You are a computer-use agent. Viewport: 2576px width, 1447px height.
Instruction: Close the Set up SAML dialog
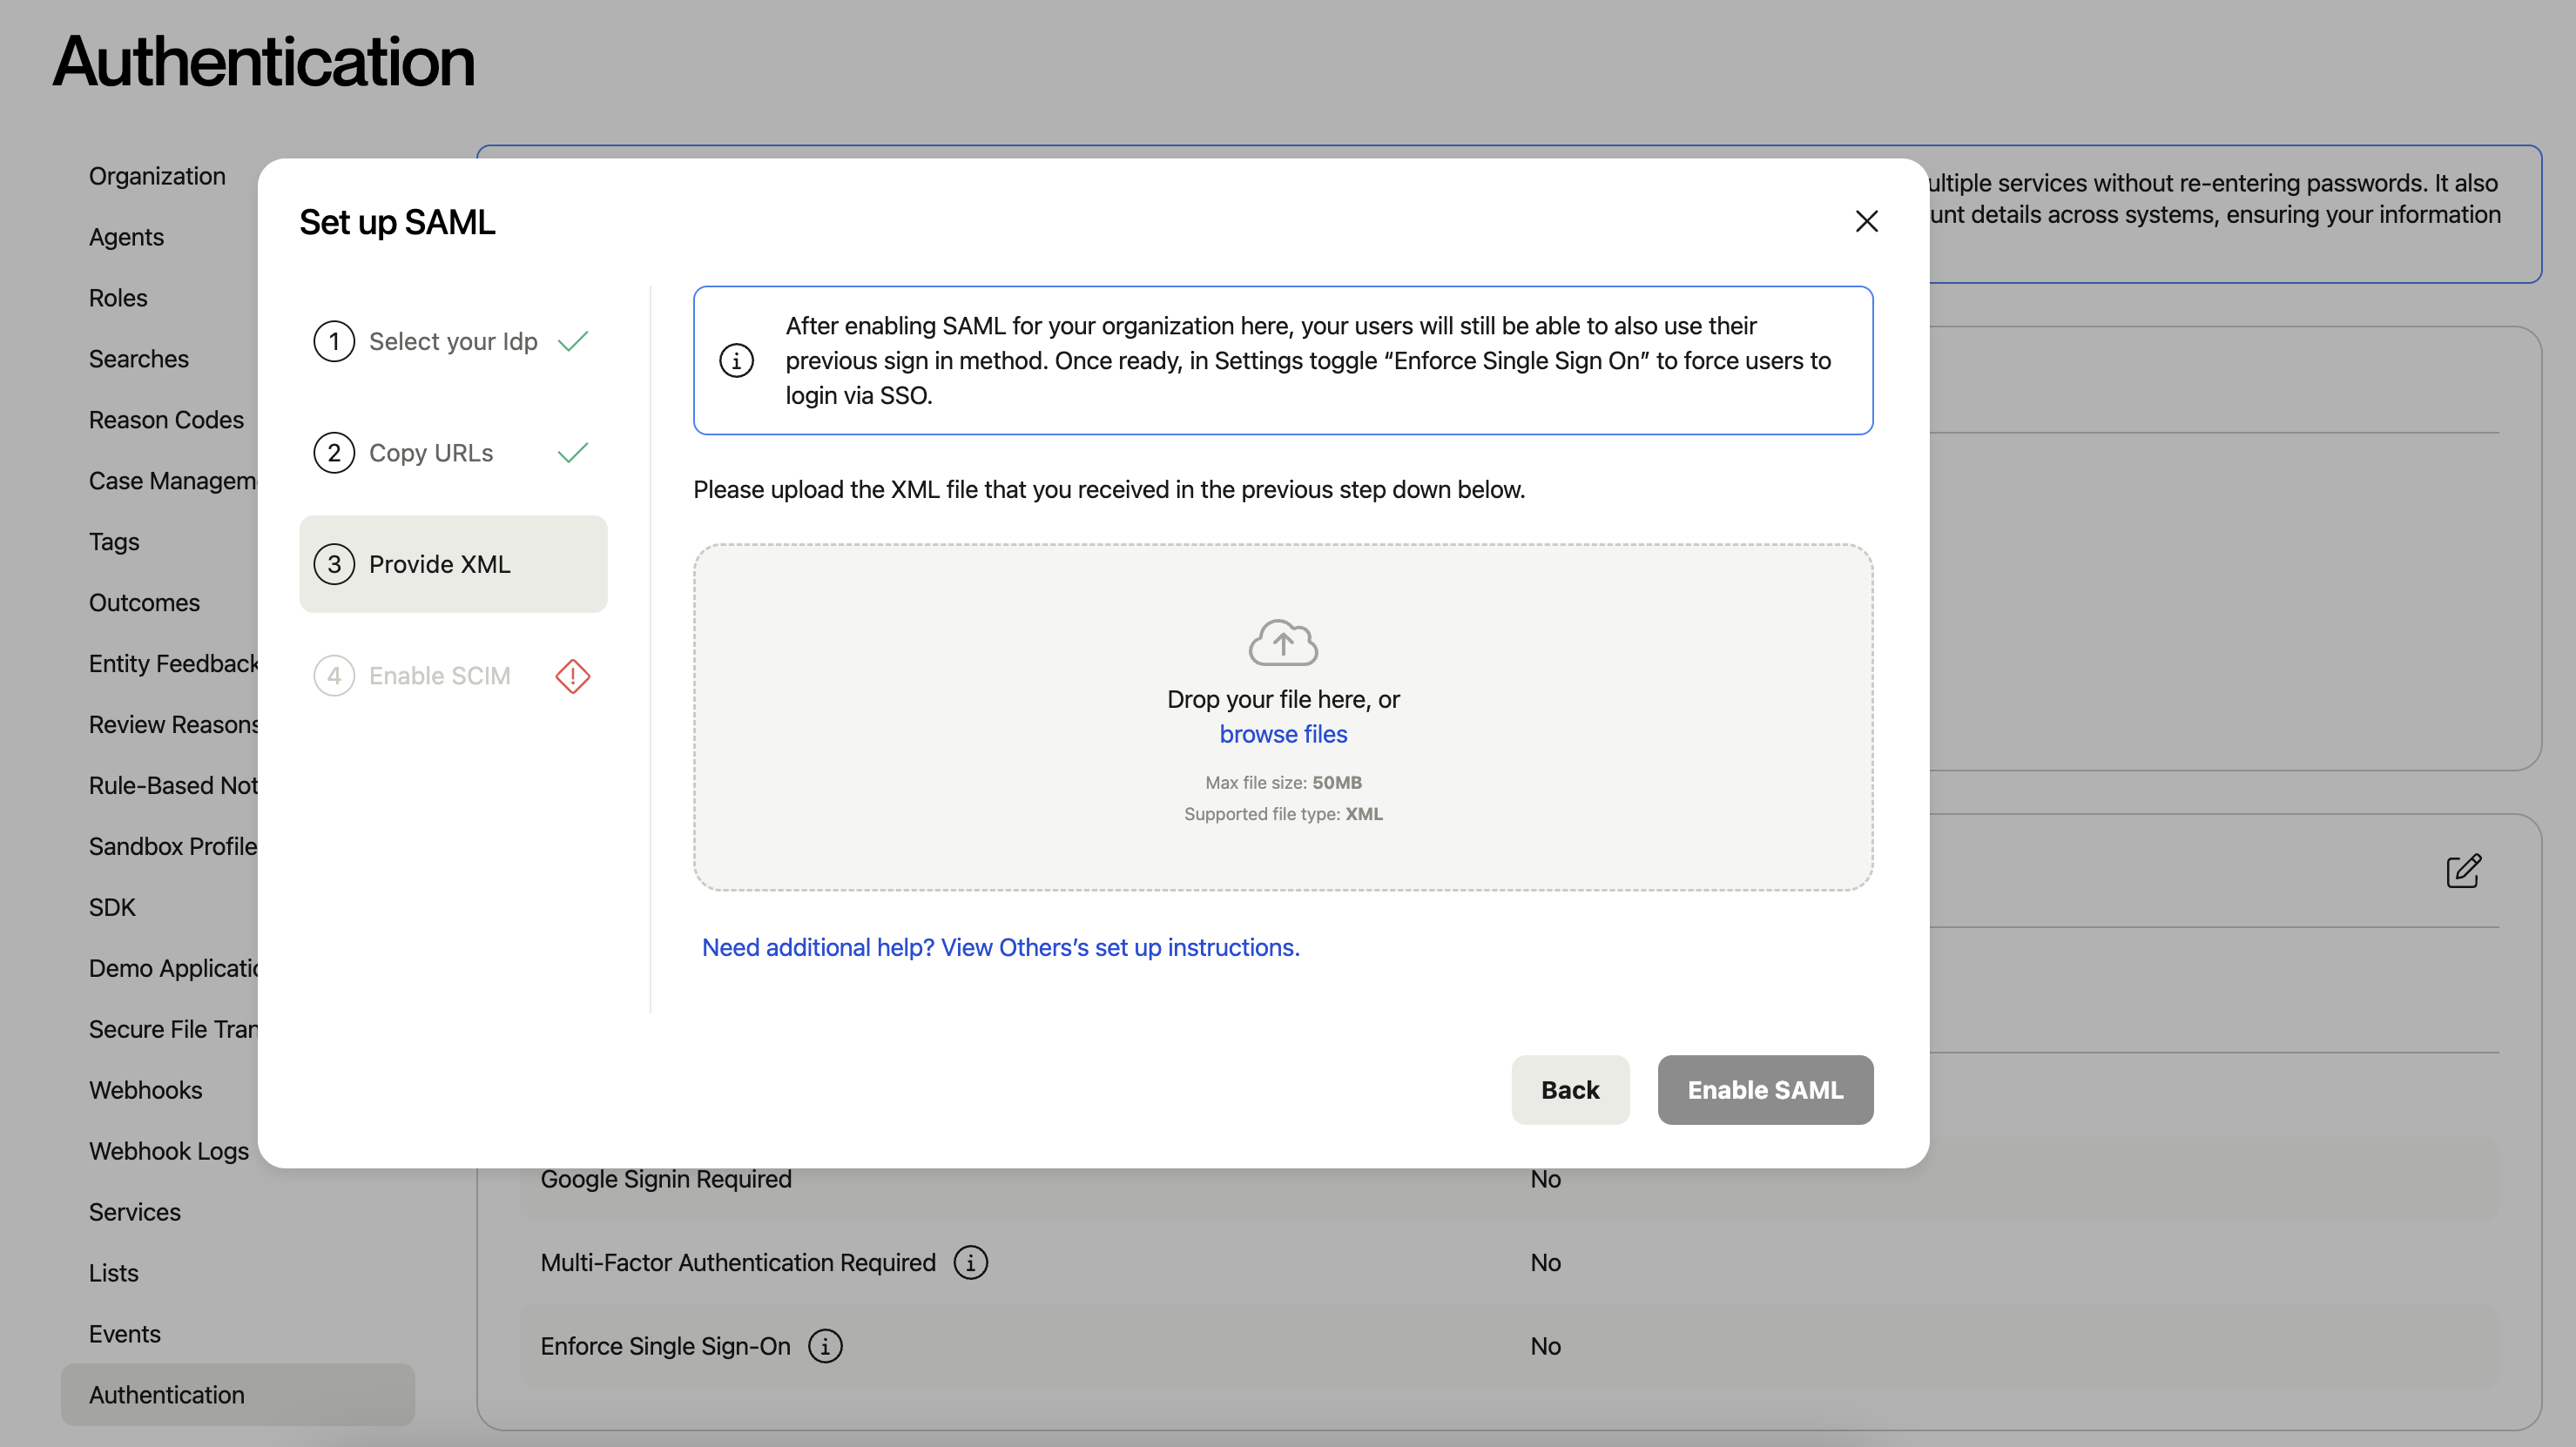1866,221
